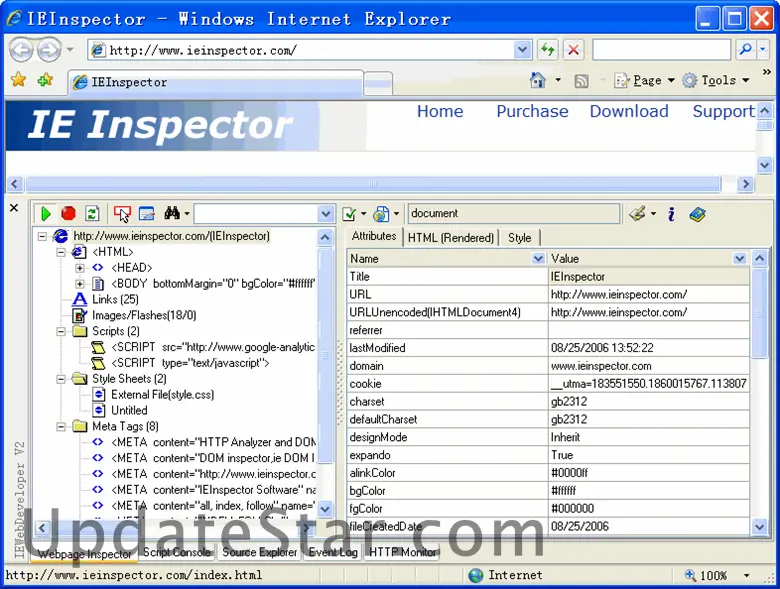This screenshot has width=780, height=589.
Task: Switch to the HTML (Rendered) tab
Action: click(451, 238)
